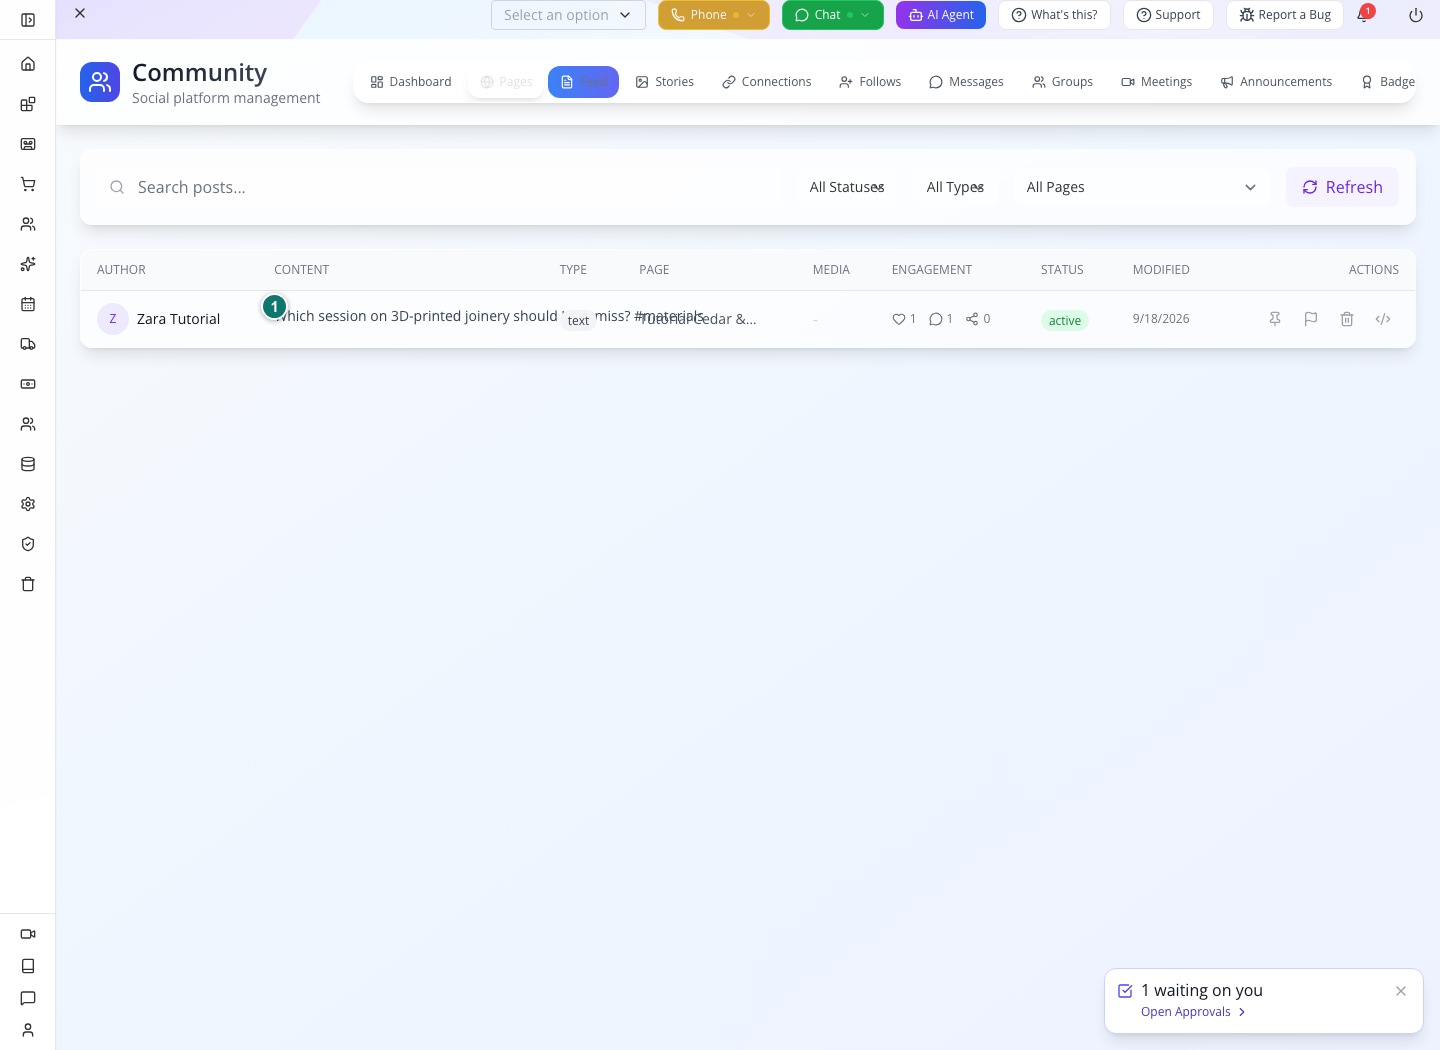Image resolution: width=1440 pixels, height=1050 pixels.
Task: Click the banknote icon in the sidebar
Action: [x=28, y=384]
